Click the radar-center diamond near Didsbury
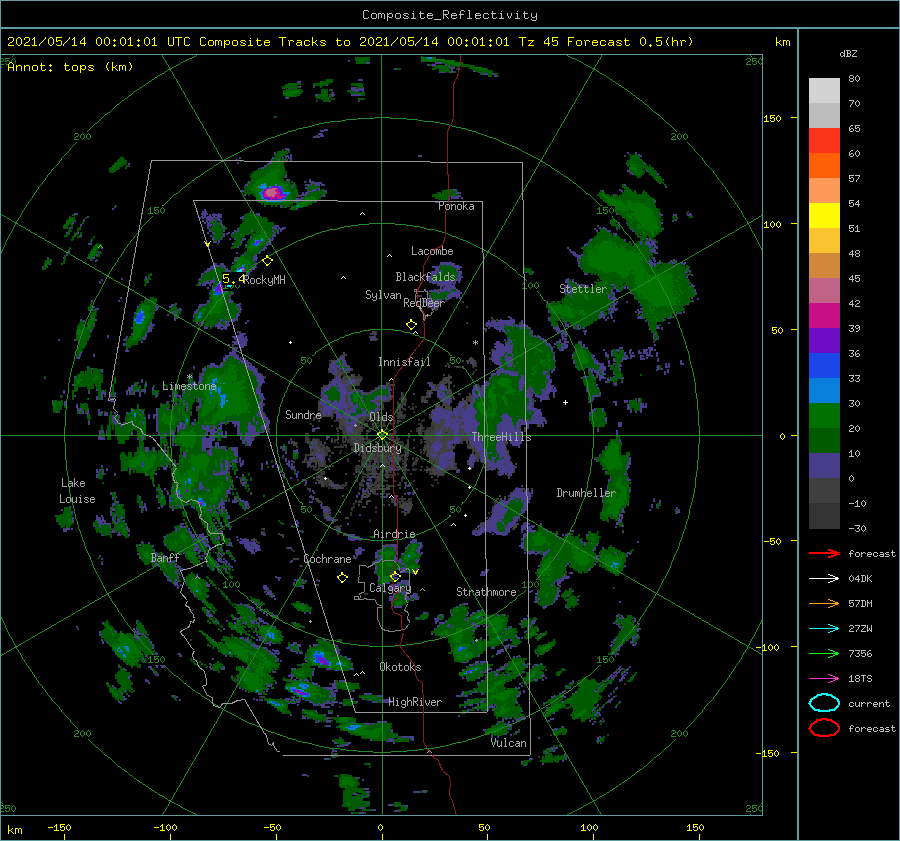This screenshot has width=900, height=841. (x=382, y=435)
